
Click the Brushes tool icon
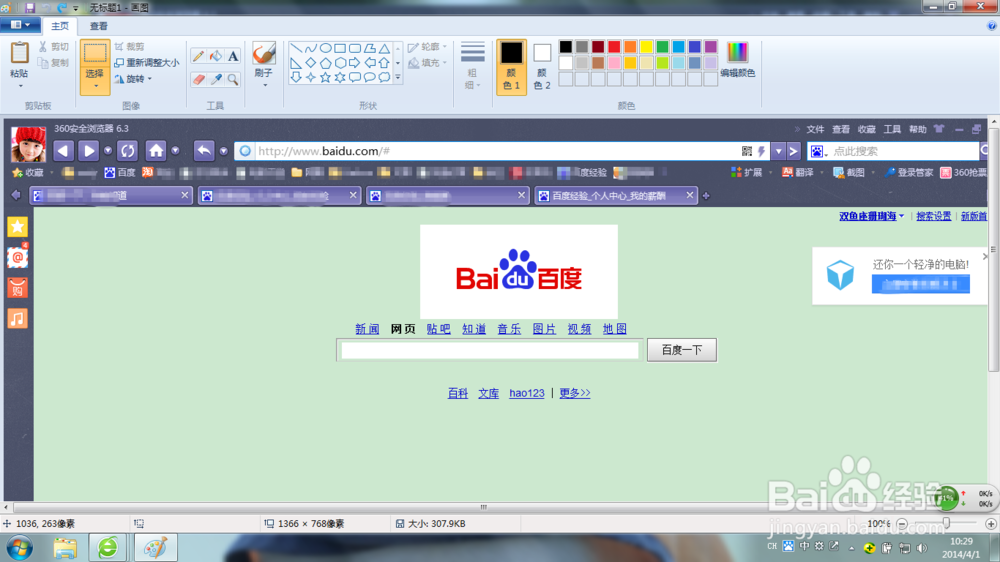click(x=263, y=54)
